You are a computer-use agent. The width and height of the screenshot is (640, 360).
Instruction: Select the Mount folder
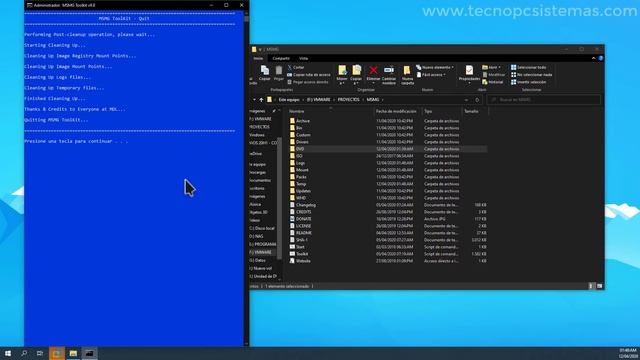tap(302, 170)
